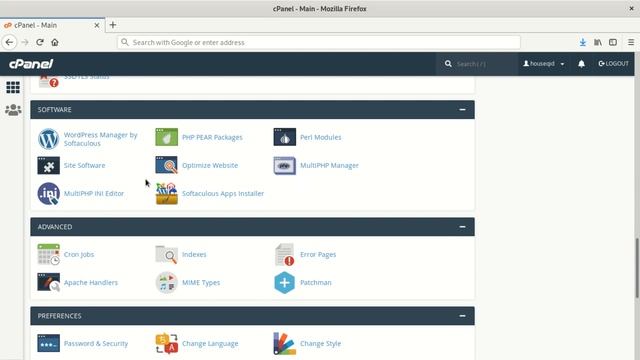Open the Perl Modules icon
Screen dimensions: 640x360
coord(284,137)
